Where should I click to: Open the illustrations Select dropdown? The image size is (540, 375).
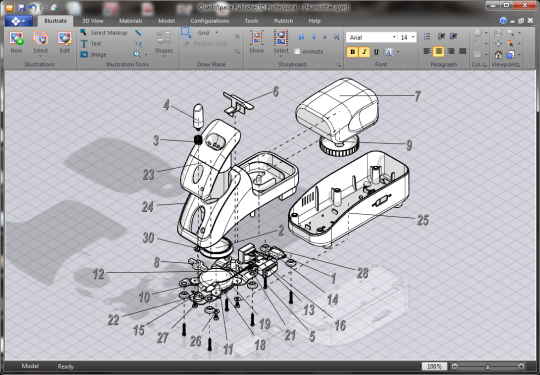coord(40,56)
